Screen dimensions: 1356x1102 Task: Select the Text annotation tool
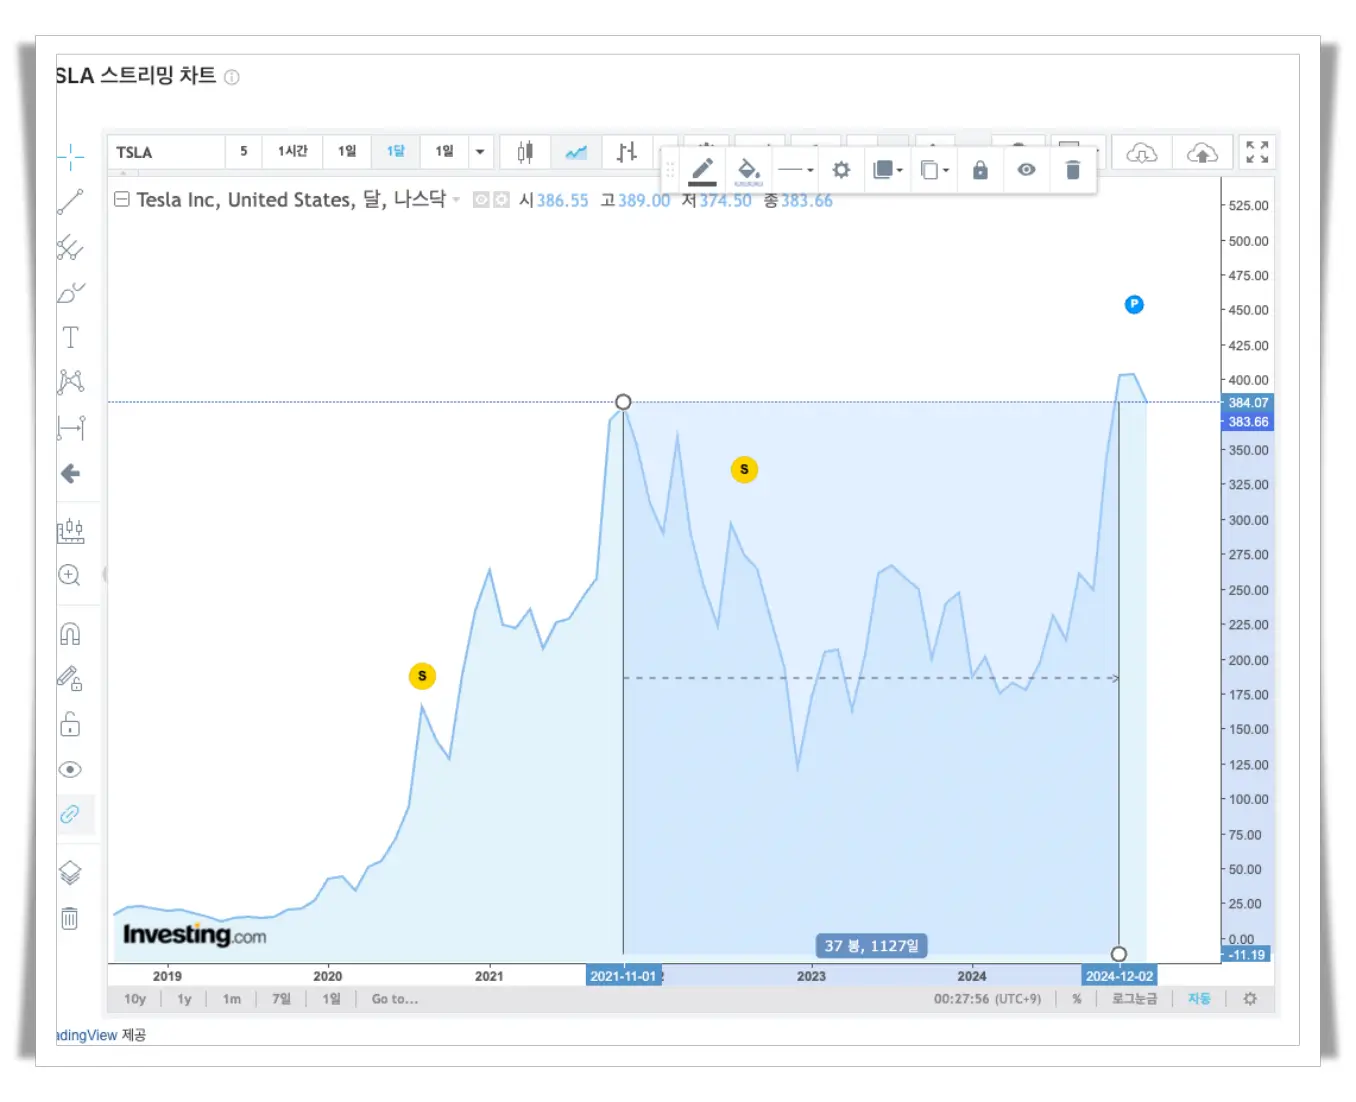point(70,337)
